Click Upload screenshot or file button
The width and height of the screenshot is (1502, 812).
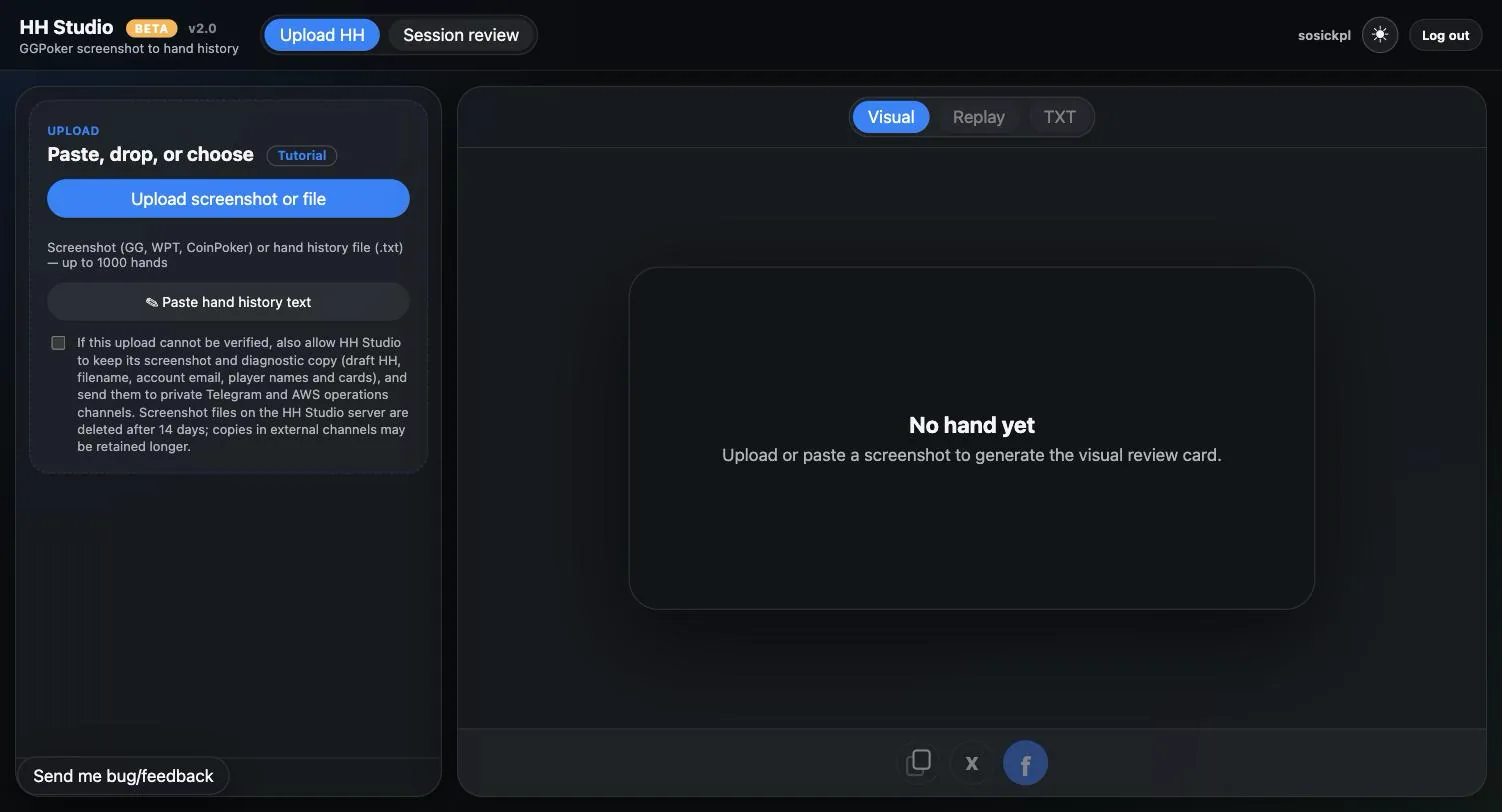(x=228, y=198)
